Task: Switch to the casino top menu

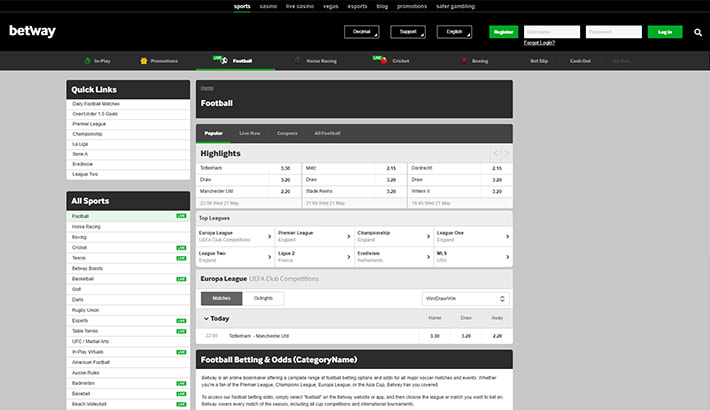Action: 268,6
